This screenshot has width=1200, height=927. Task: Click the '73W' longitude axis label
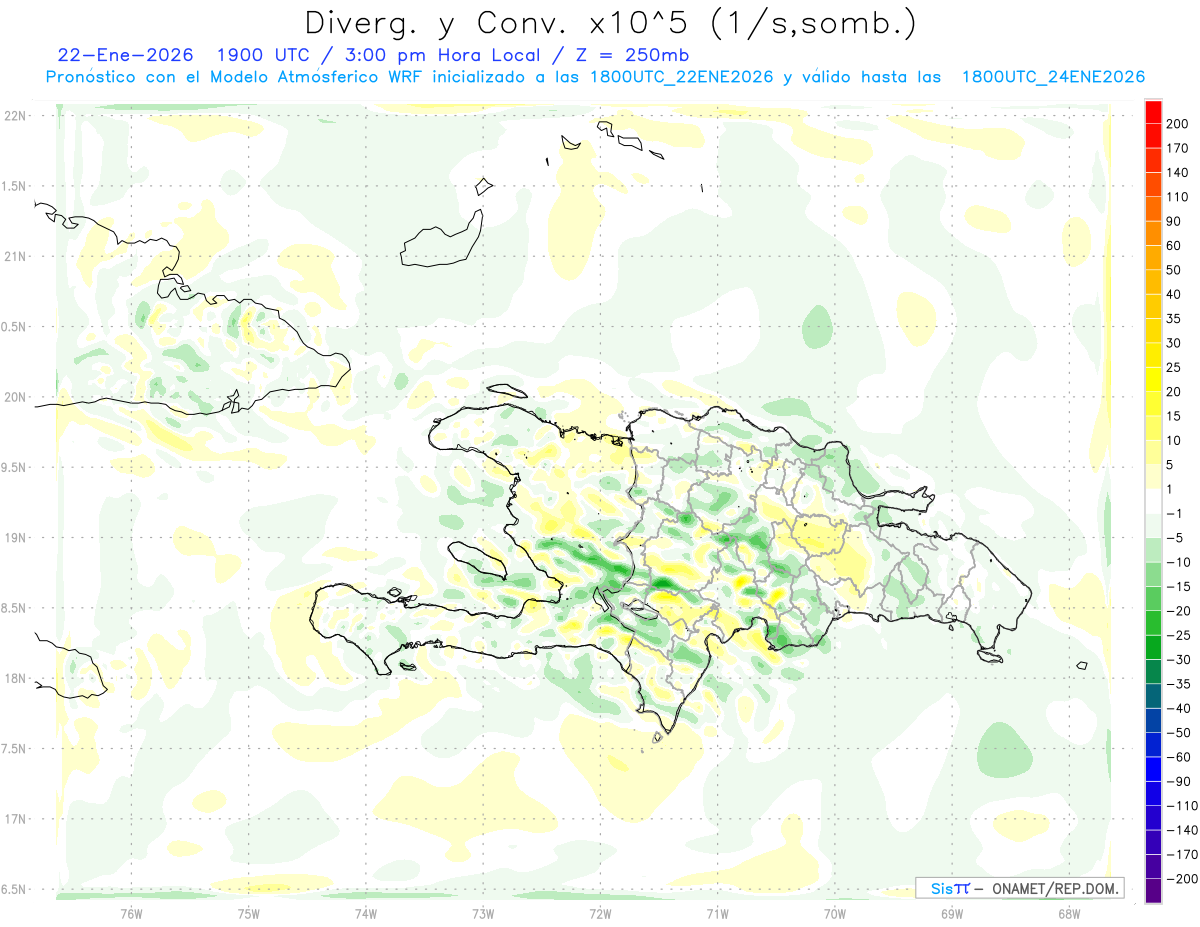click(483, 913)
